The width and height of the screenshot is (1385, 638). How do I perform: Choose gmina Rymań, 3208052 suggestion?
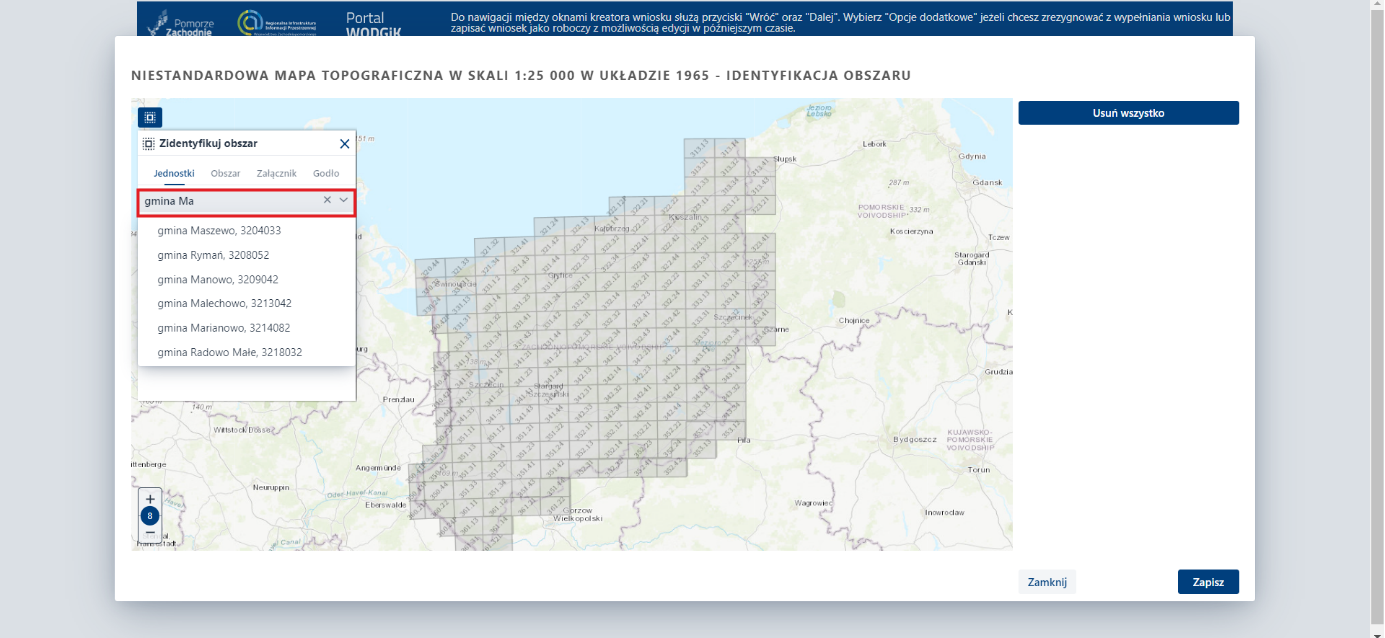pos(213,255)
